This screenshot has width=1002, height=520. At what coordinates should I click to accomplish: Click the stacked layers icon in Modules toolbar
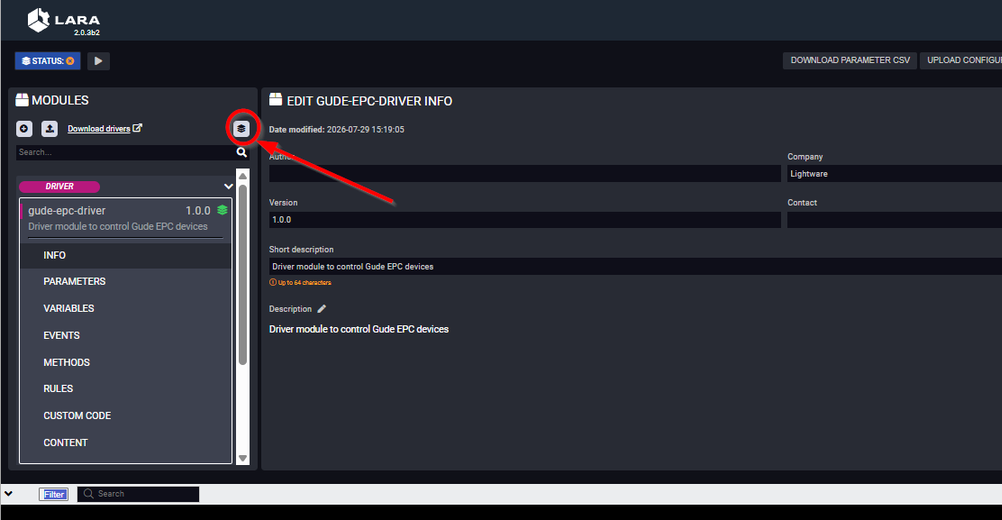[x=241, y=128]
